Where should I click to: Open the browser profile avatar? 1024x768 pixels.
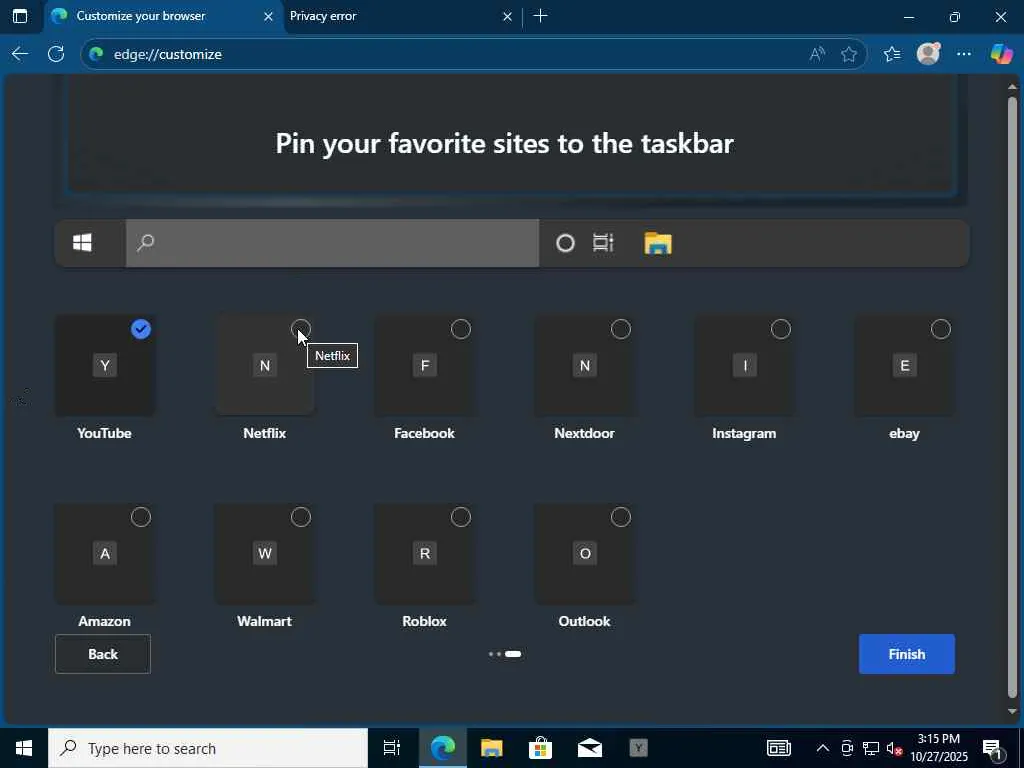click(928, 54)
